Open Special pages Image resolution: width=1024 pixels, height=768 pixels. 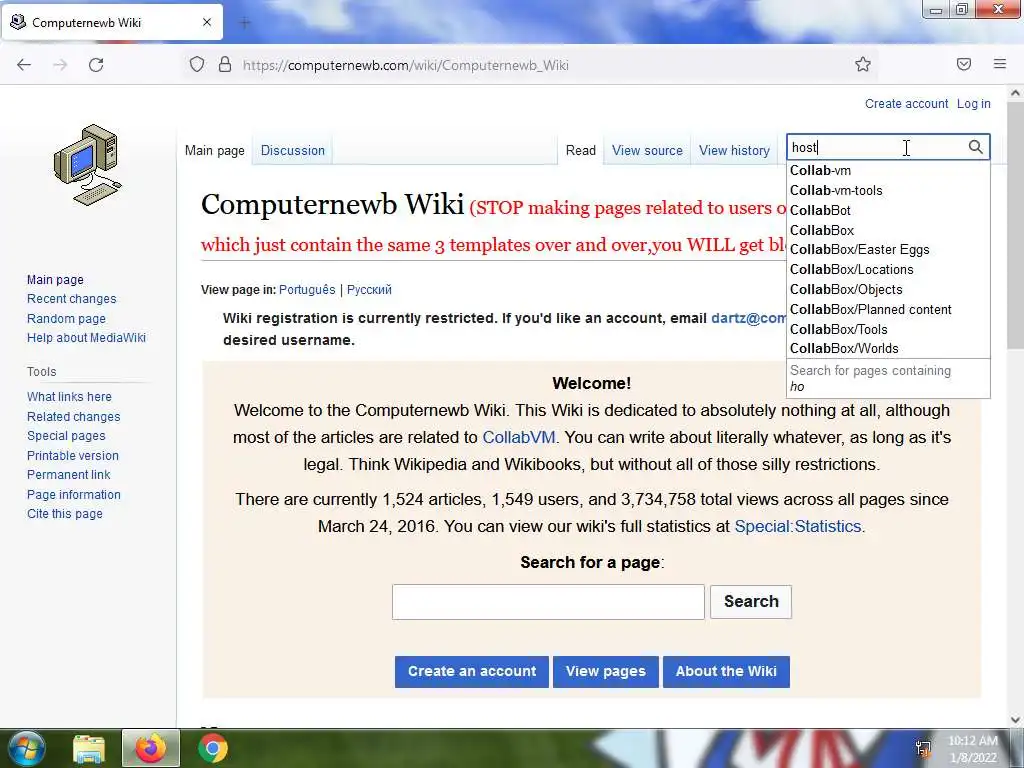pos(66,436)
